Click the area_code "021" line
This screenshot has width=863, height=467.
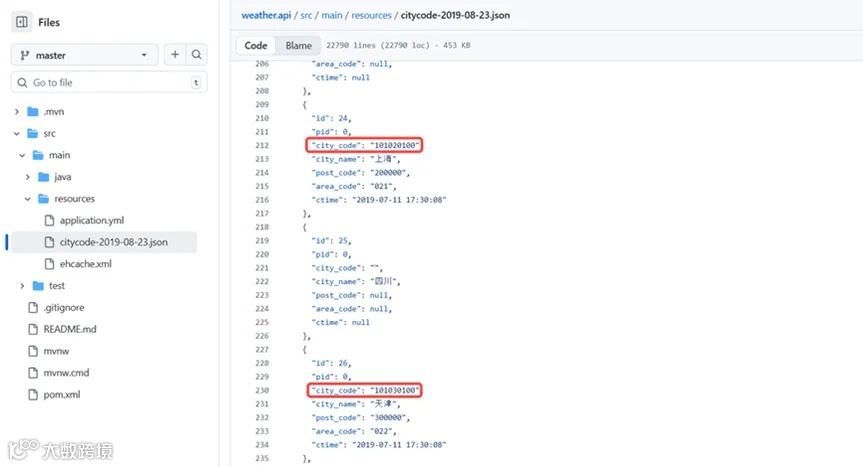tap(354, 186)
